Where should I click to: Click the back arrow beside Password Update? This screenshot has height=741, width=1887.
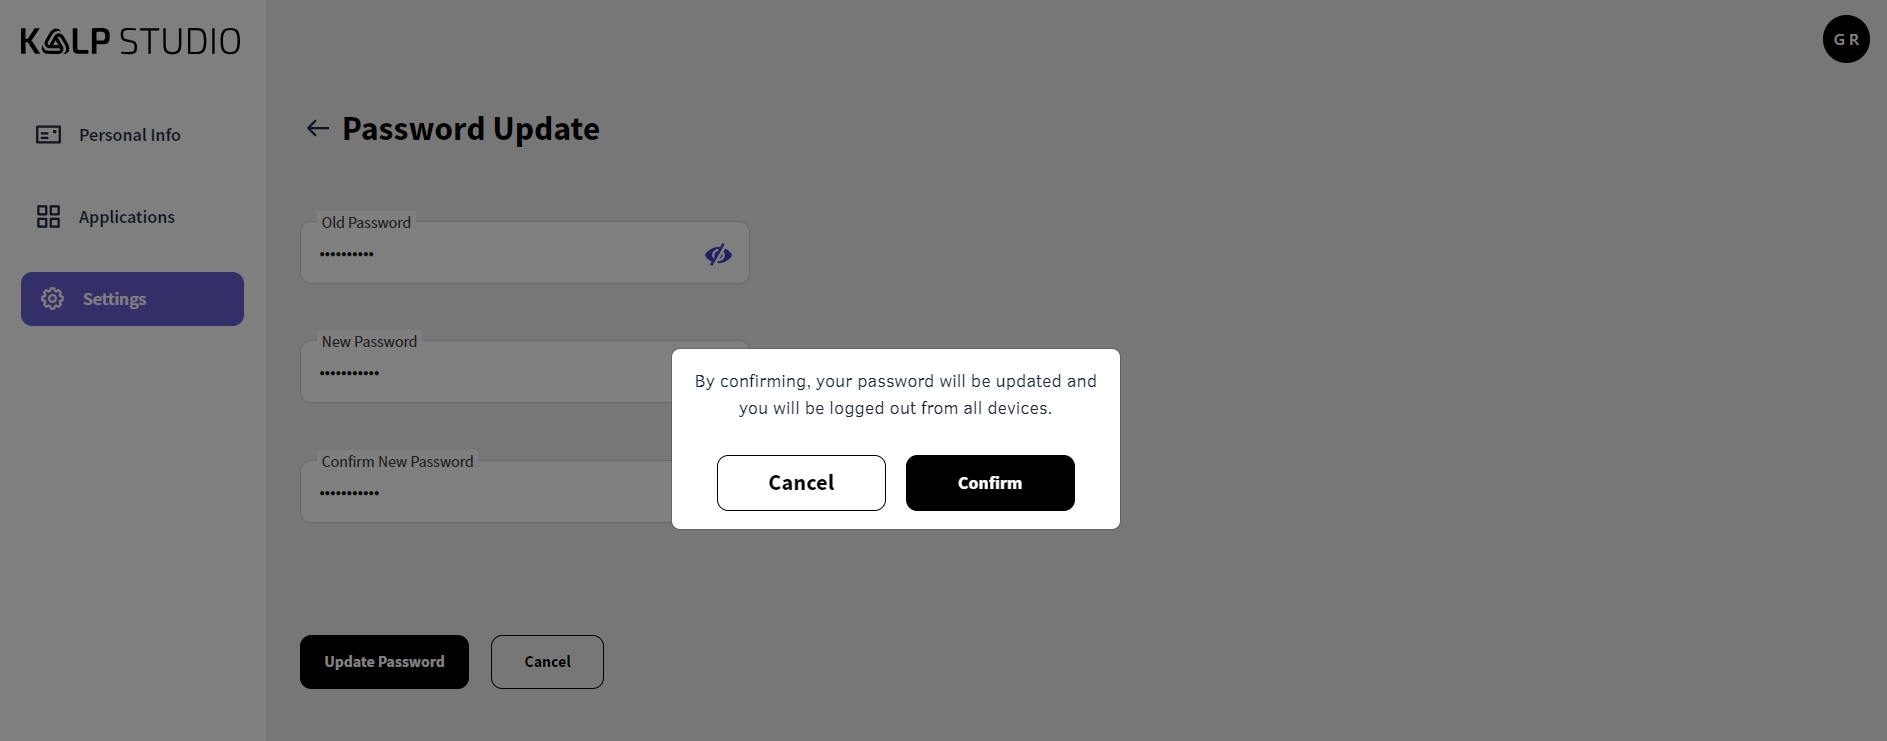click(x=318, y=128)
